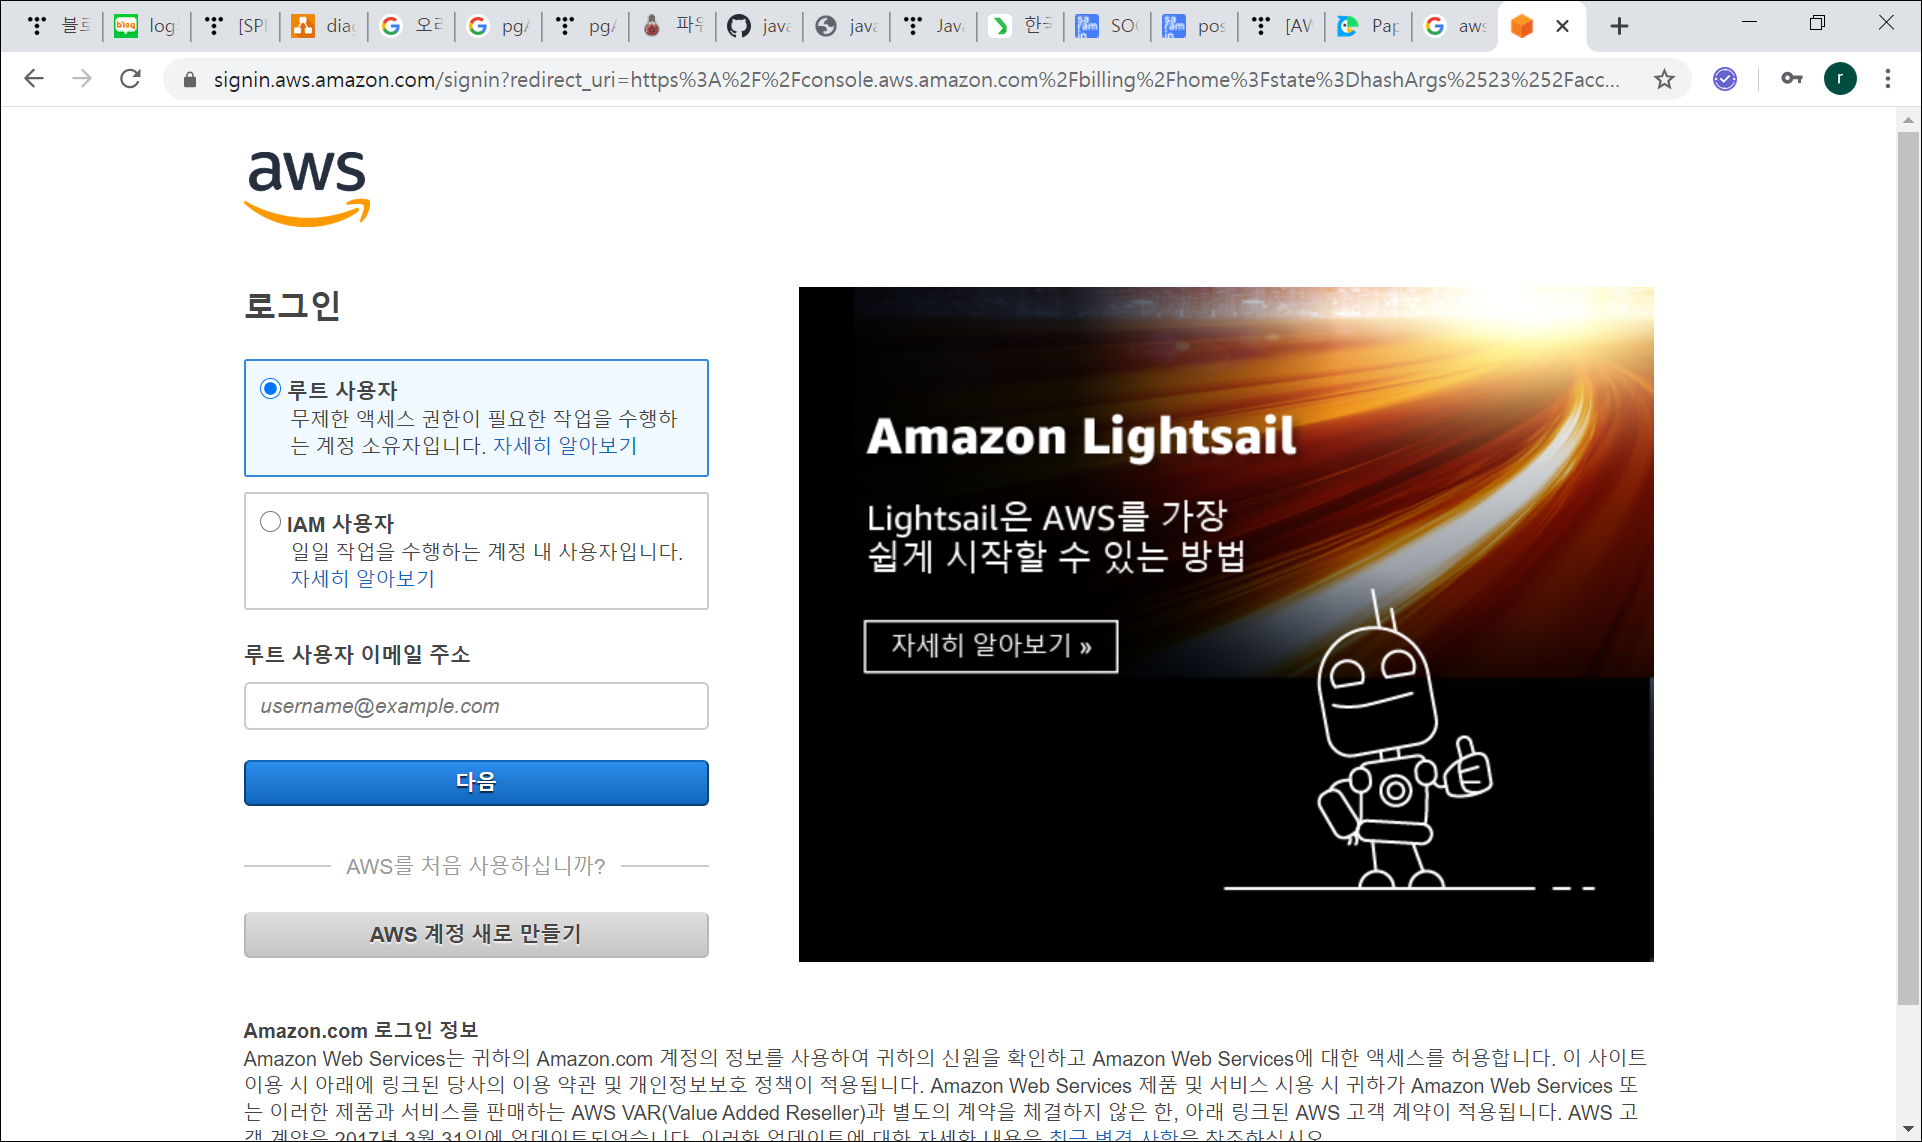Switch to the '한' Naver tab

pyautogui.click(x=1019, y=27)
